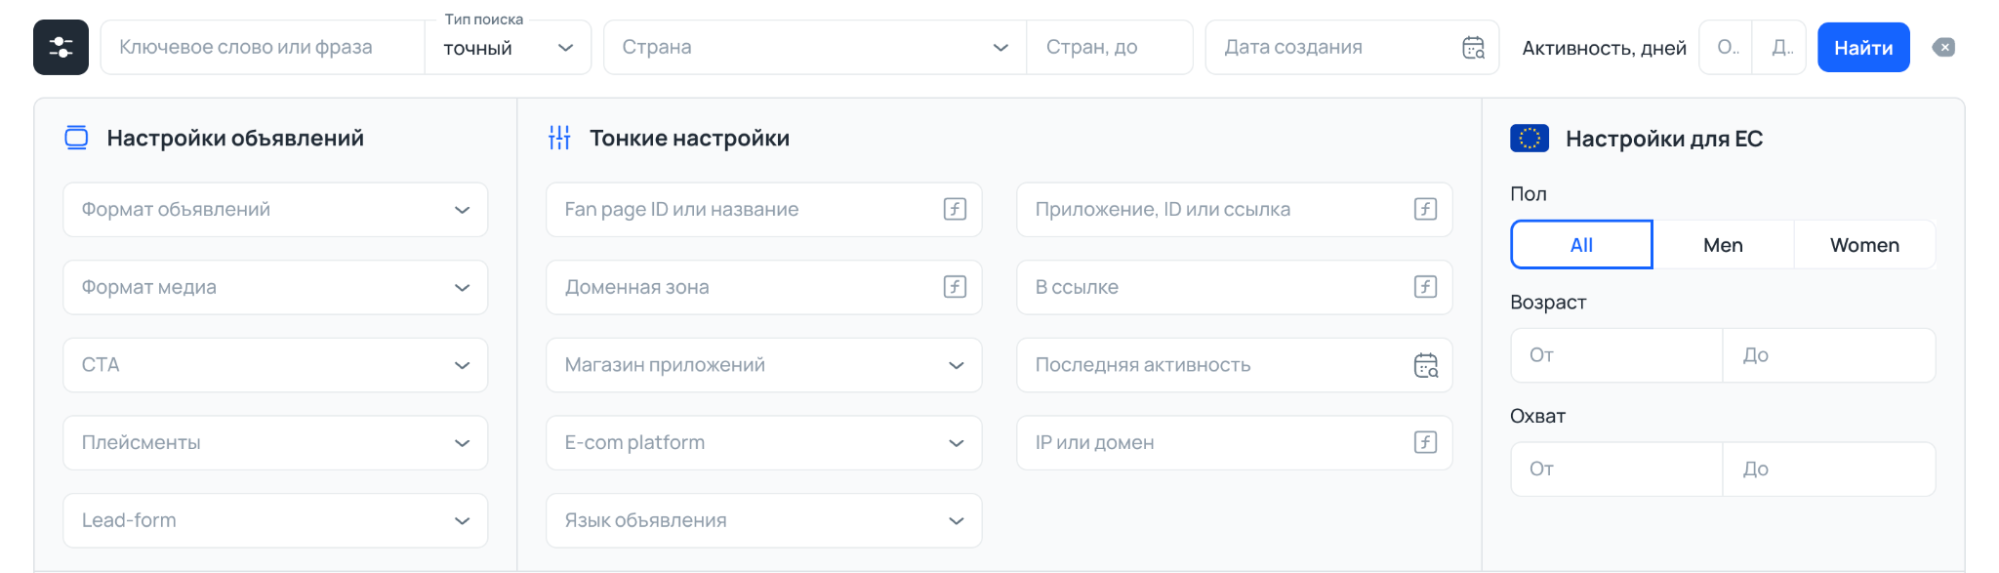Focus the Ключевое слово или фраза input
The width and height of the screenshot is (1999, 573).
pyautogui.click(x=262, y=47)
